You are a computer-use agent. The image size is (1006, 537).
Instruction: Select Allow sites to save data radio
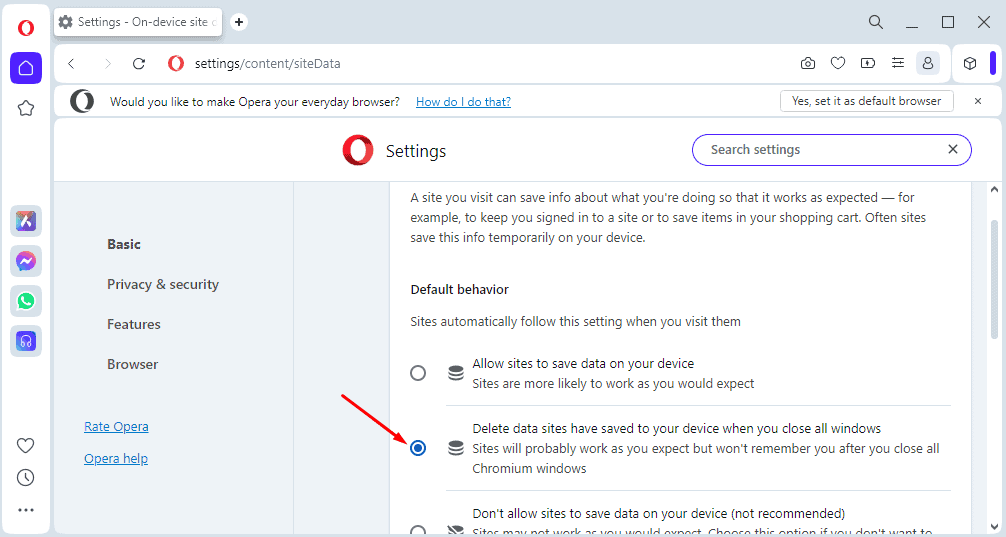(418, 373)
